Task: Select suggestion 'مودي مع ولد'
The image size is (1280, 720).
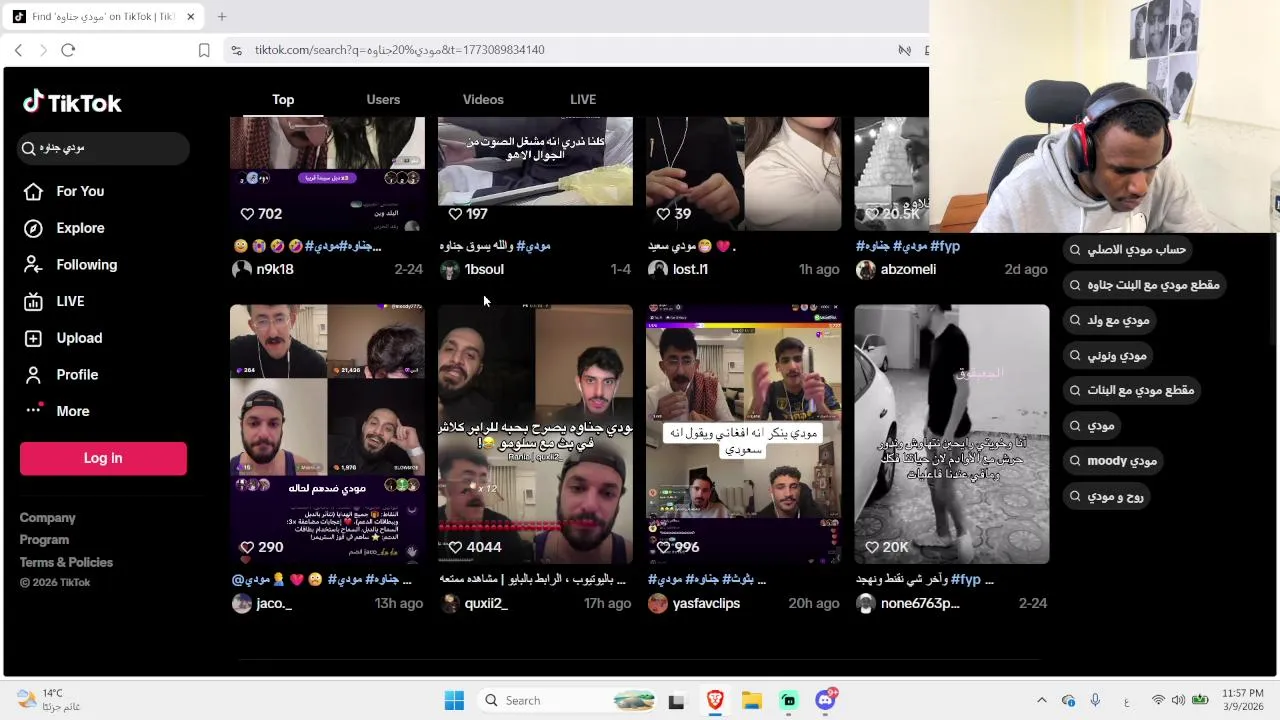Action: point(1108,320)
